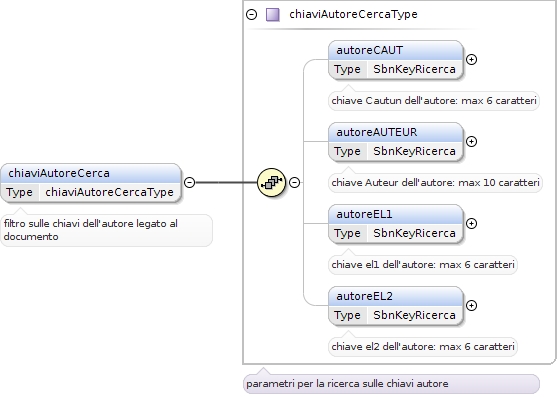Click annotation 'chiave Cautun dell'autore: max 6 caratteri'
This screenshot has height=397, width=558.
point(434,101)
